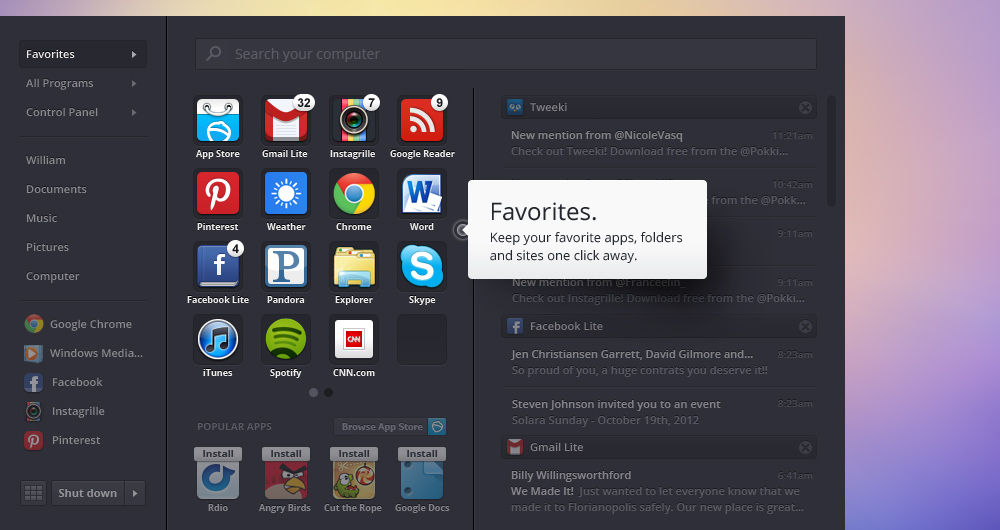Open mention from @NicoleVasq notification

659,144
